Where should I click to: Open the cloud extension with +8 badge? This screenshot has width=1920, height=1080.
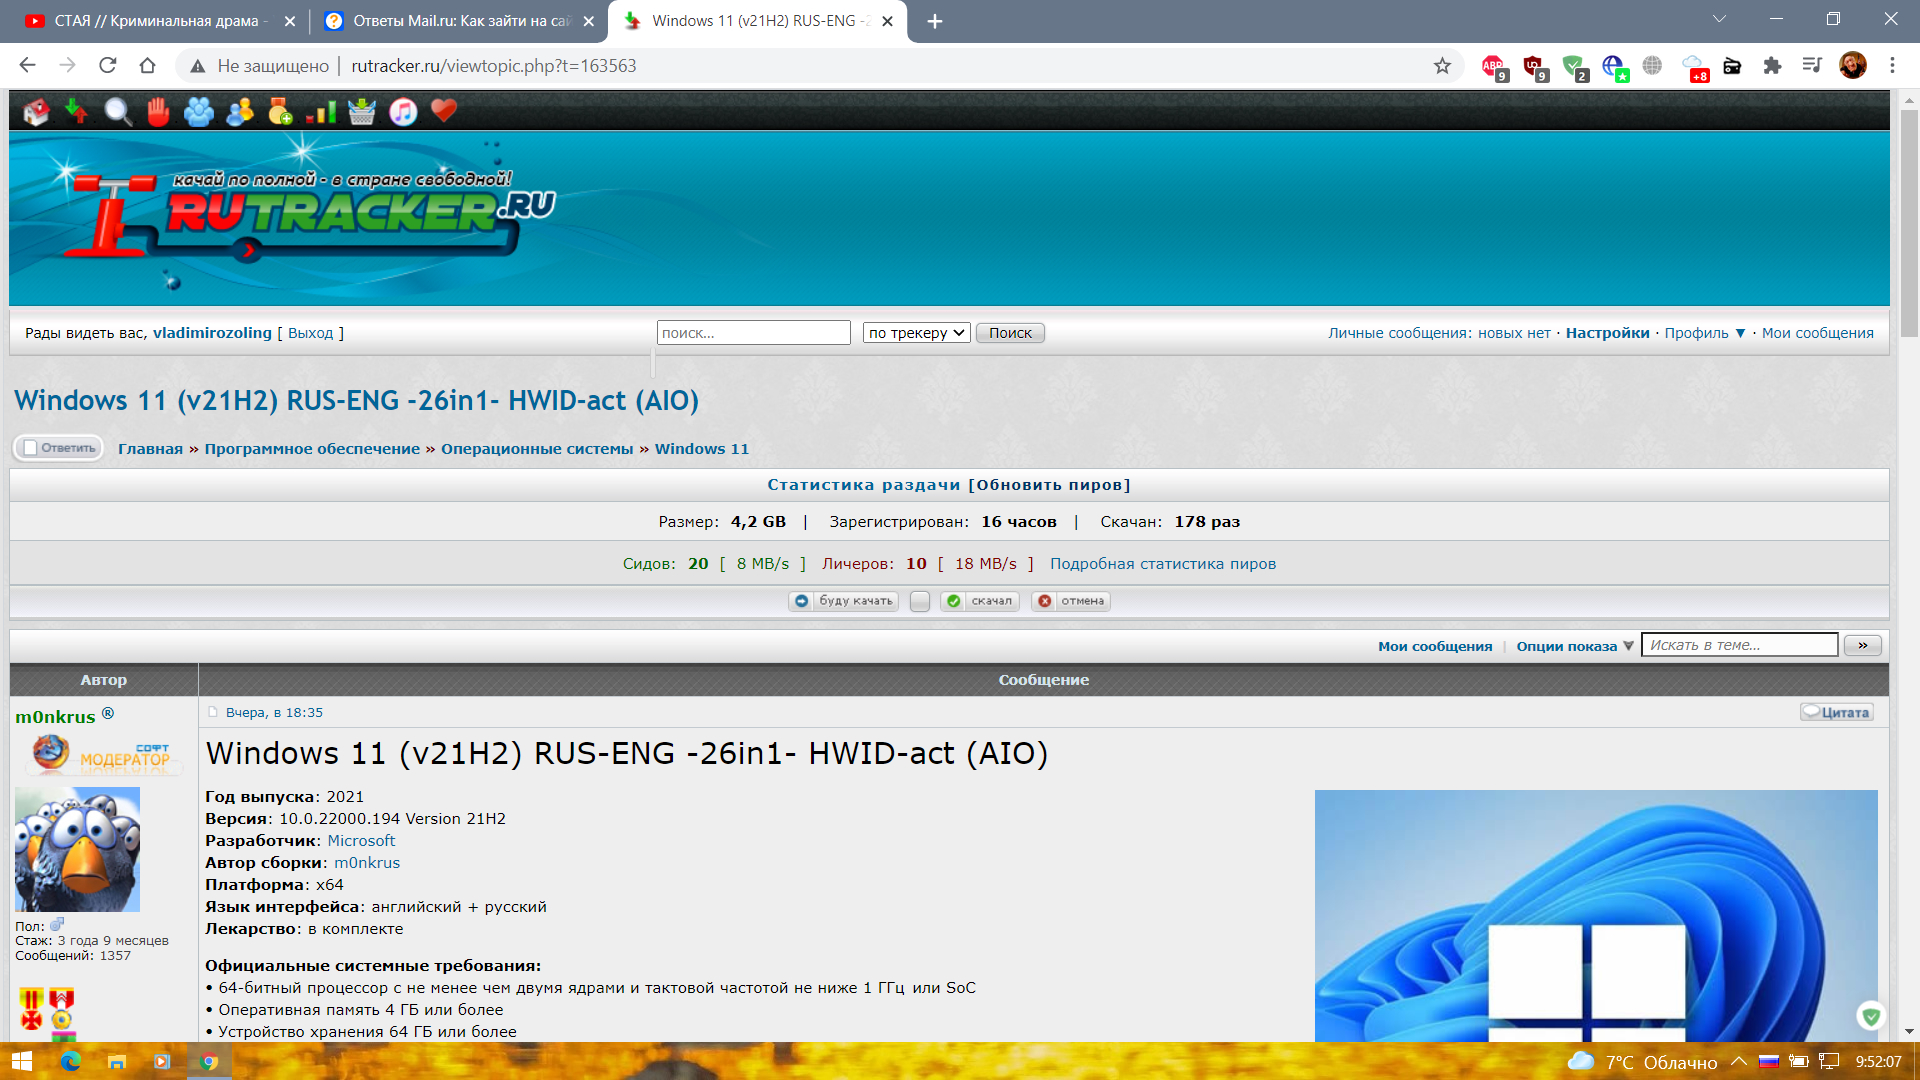pos(1694,67)
